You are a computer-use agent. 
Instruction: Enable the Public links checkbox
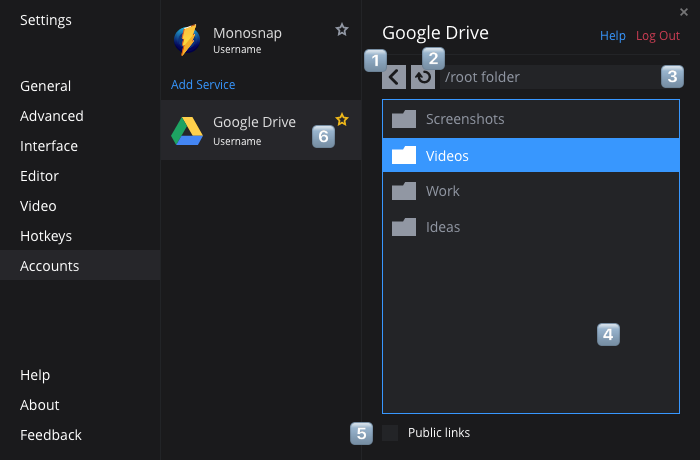390,433
